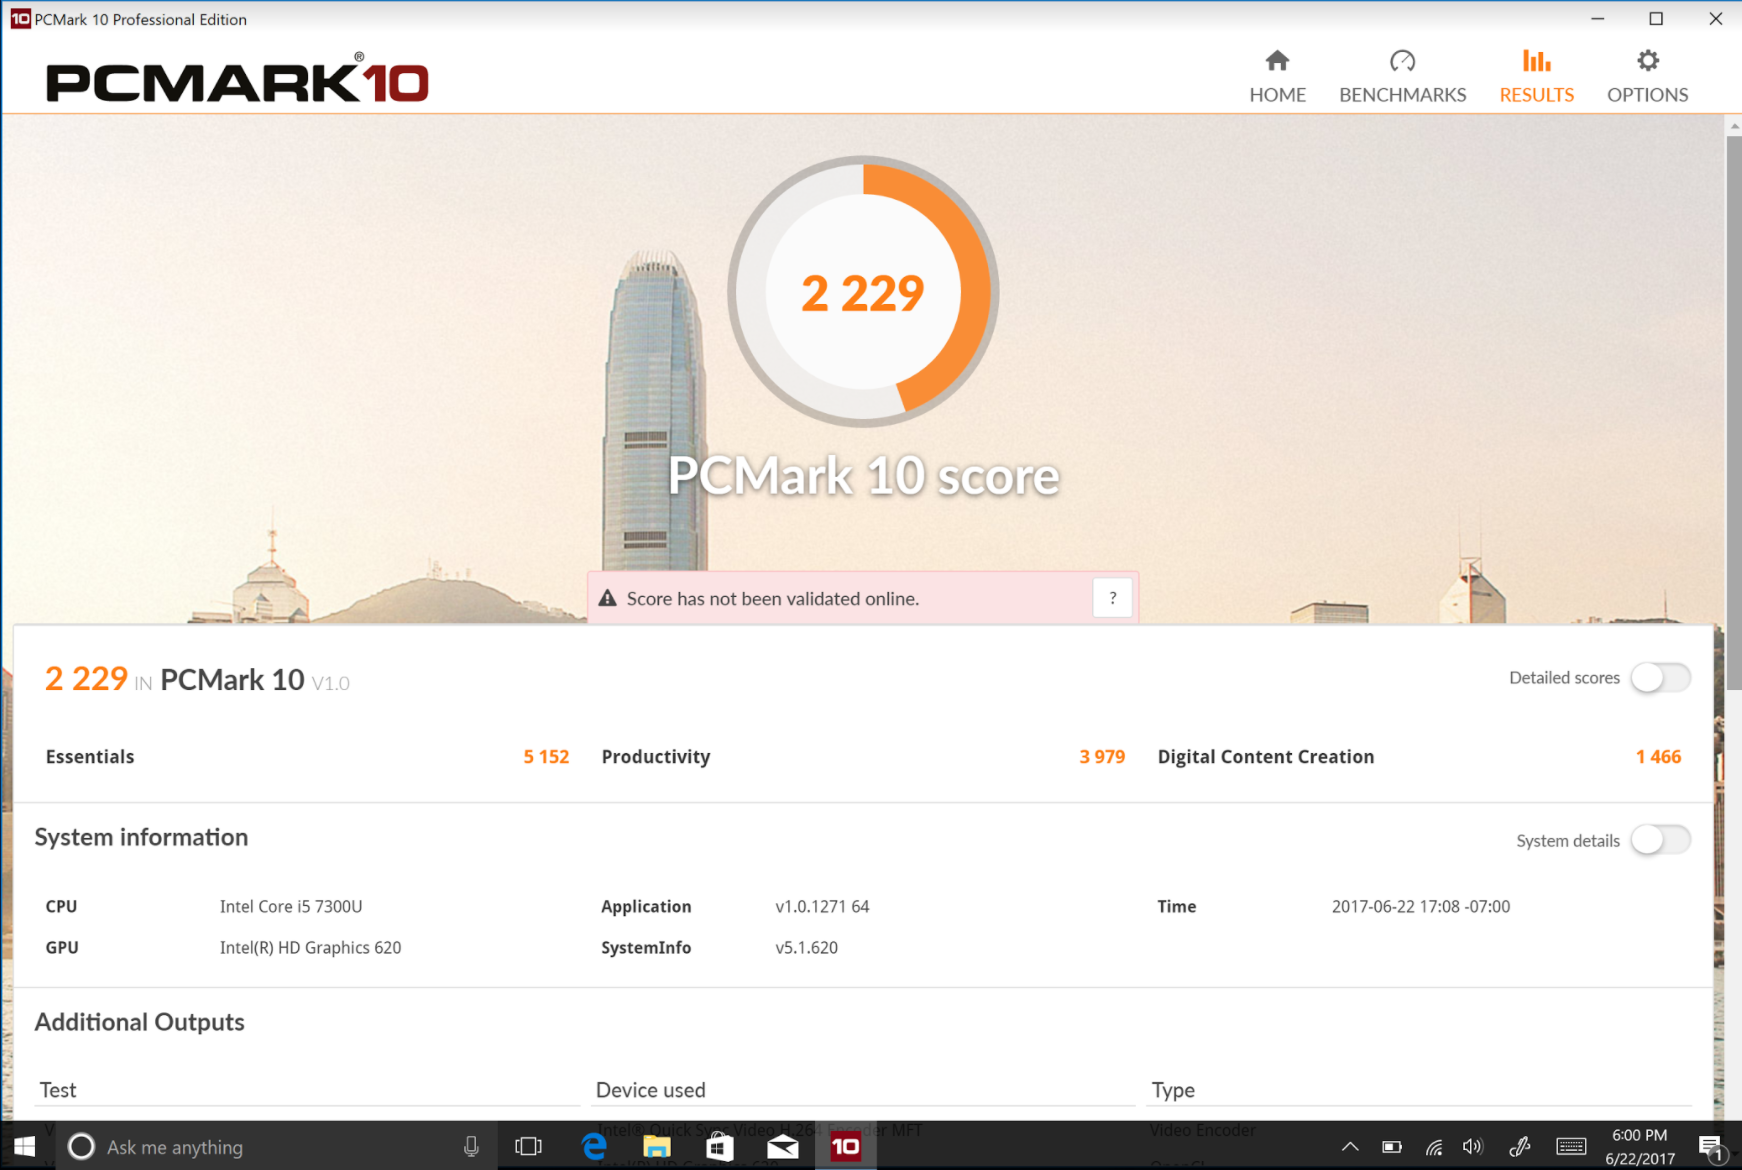Click the Application version v1.0.1271 64
Image resolution: width=1742 pixels, height=1170 pixels.
822,906
